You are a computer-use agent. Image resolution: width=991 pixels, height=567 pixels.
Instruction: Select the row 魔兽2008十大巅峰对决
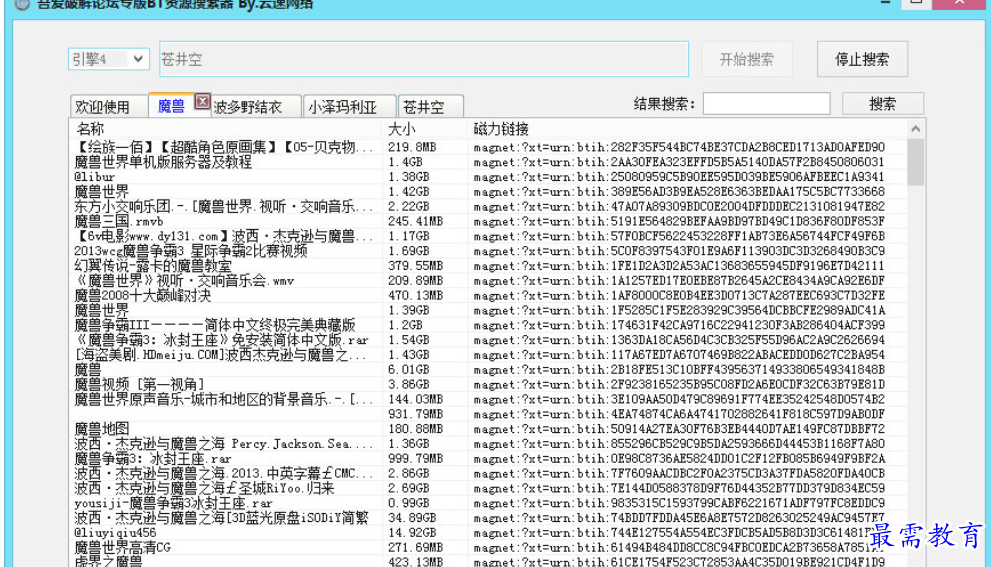(x=487, y=296)
